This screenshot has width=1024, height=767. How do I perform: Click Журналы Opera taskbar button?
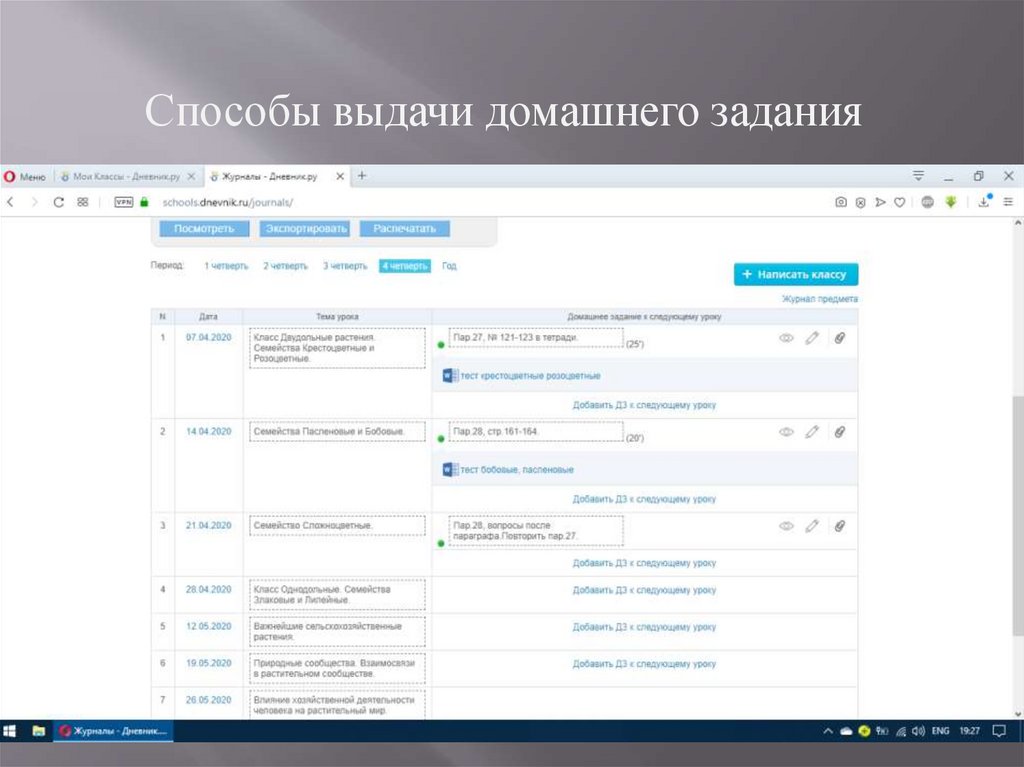[114, 730]
